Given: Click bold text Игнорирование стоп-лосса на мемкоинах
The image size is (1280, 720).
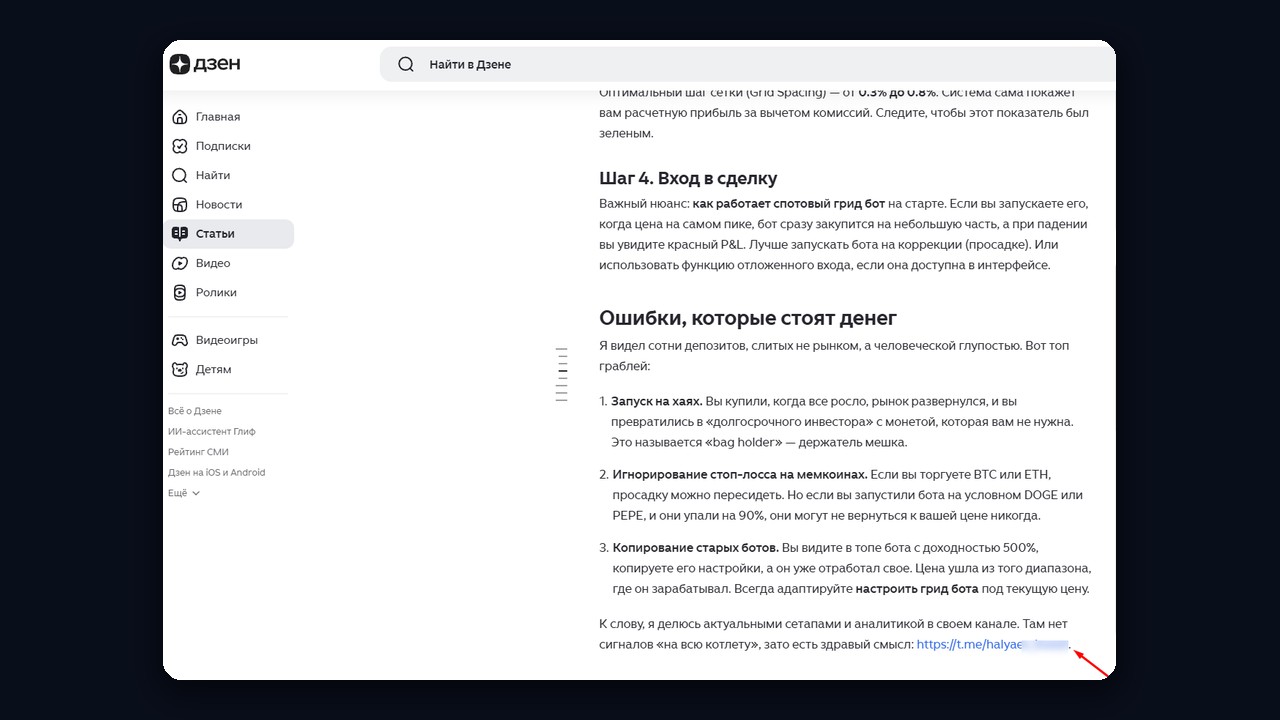Looking at the screenshot, I should [x=740, y=474].
